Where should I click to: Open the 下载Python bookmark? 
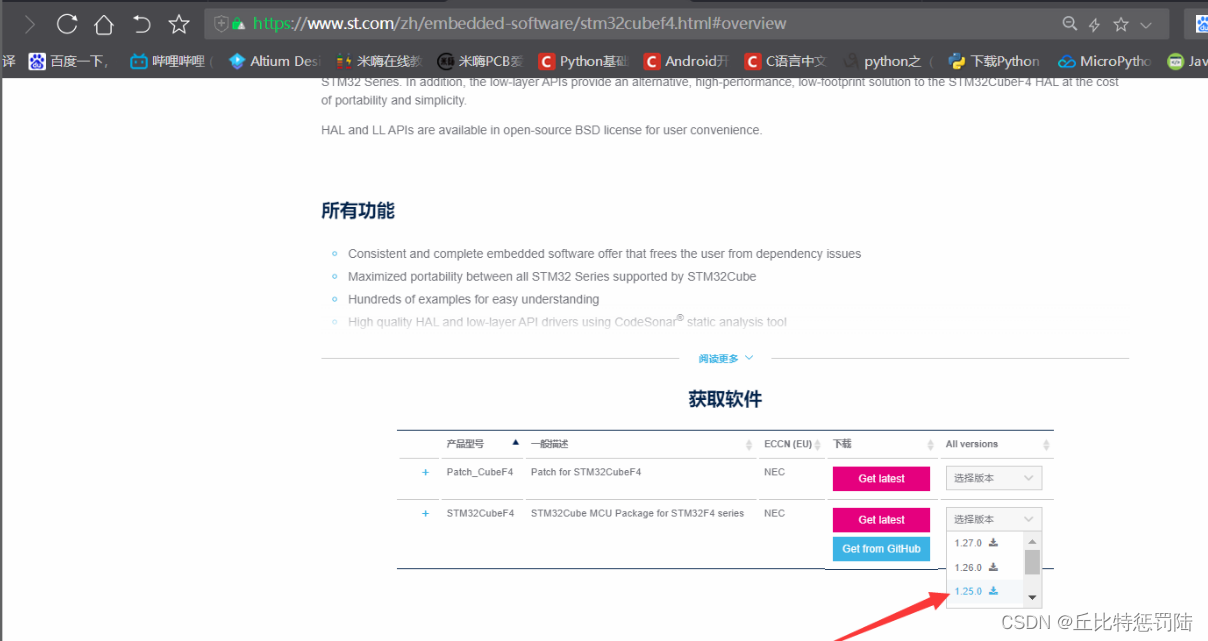point(994,61)
